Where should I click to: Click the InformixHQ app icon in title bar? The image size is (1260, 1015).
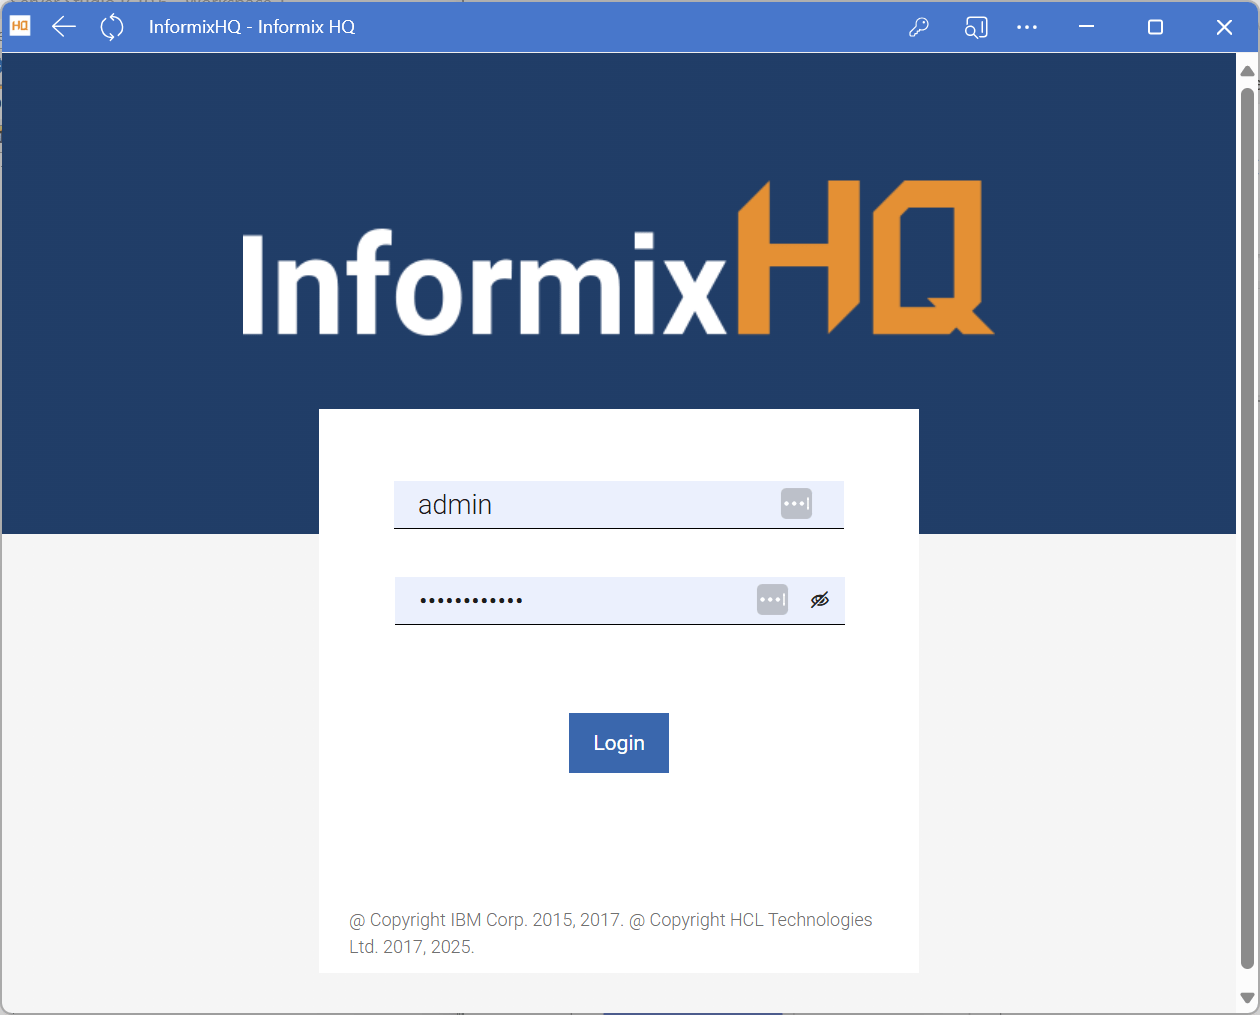pos(20,27)
